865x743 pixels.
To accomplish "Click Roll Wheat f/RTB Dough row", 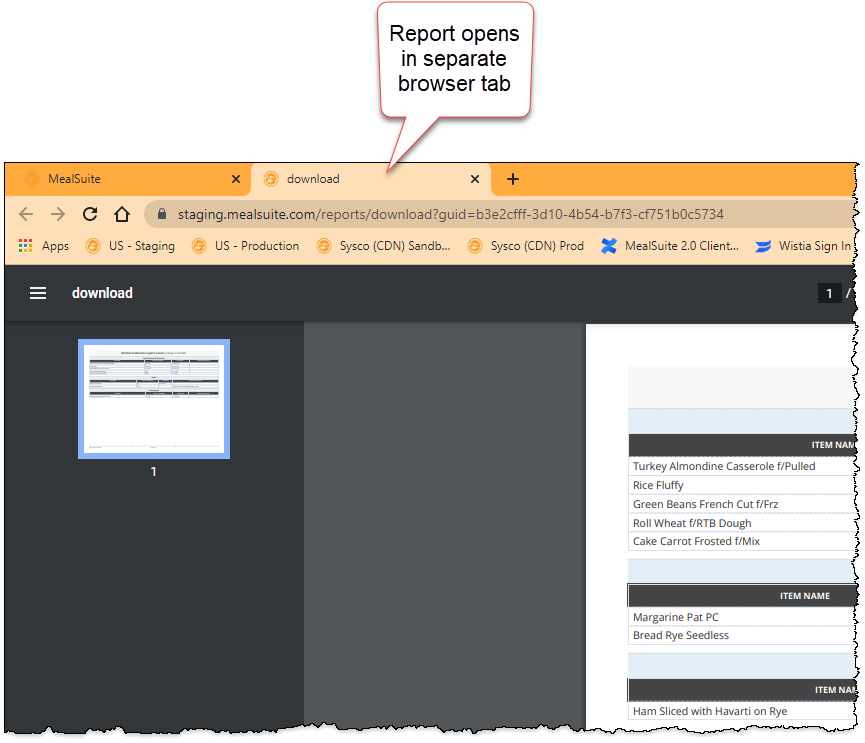I will click(x=743, y=523).
